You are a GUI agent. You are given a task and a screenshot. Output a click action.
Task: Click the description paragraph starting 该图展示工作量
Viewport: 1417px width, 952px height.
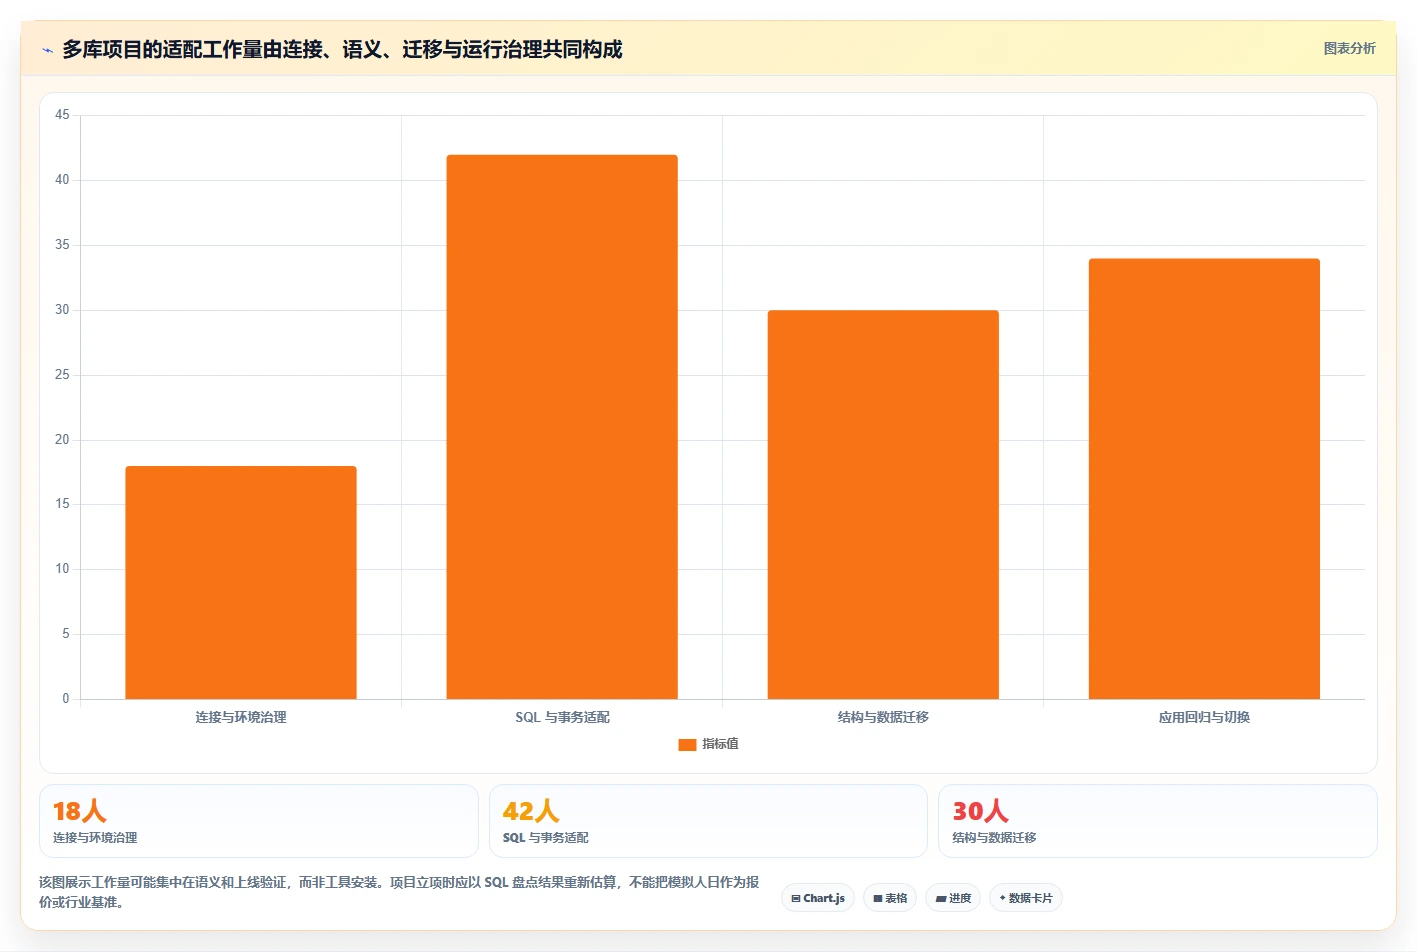click(x=399, y=892)
